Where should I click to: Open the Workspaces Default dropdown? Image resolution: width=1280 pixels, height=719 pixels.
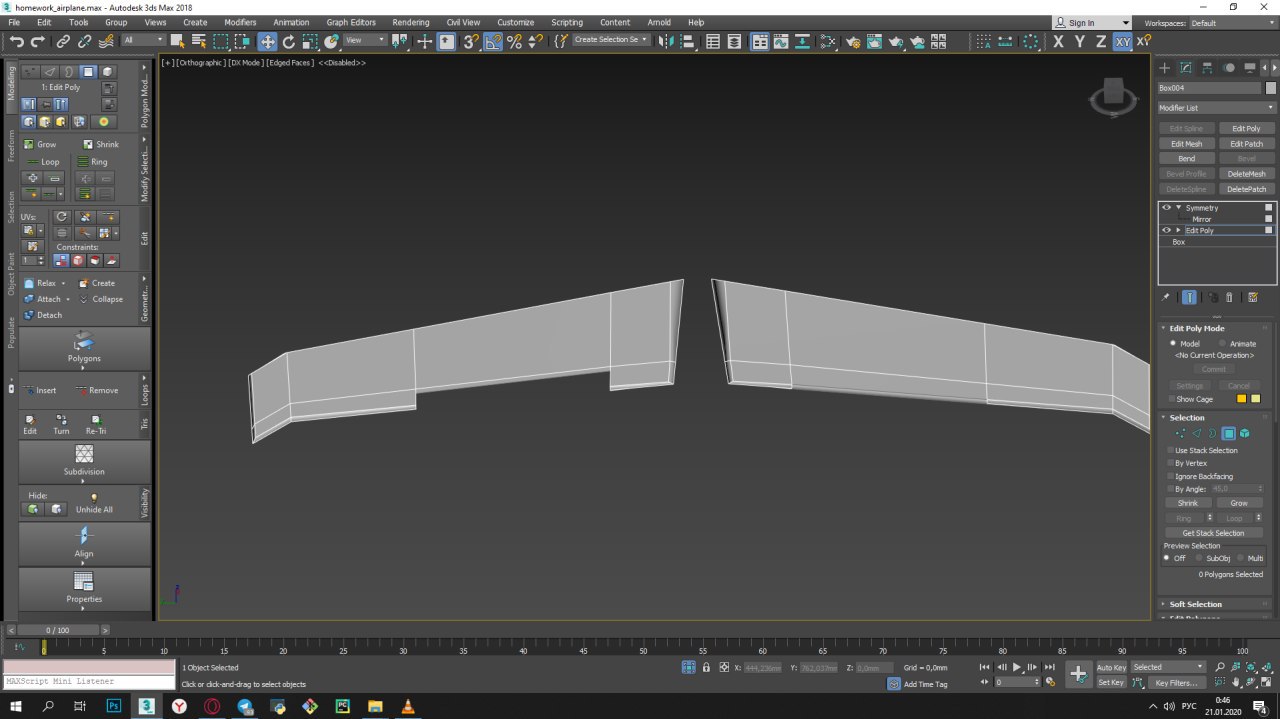click(1232, 23)
